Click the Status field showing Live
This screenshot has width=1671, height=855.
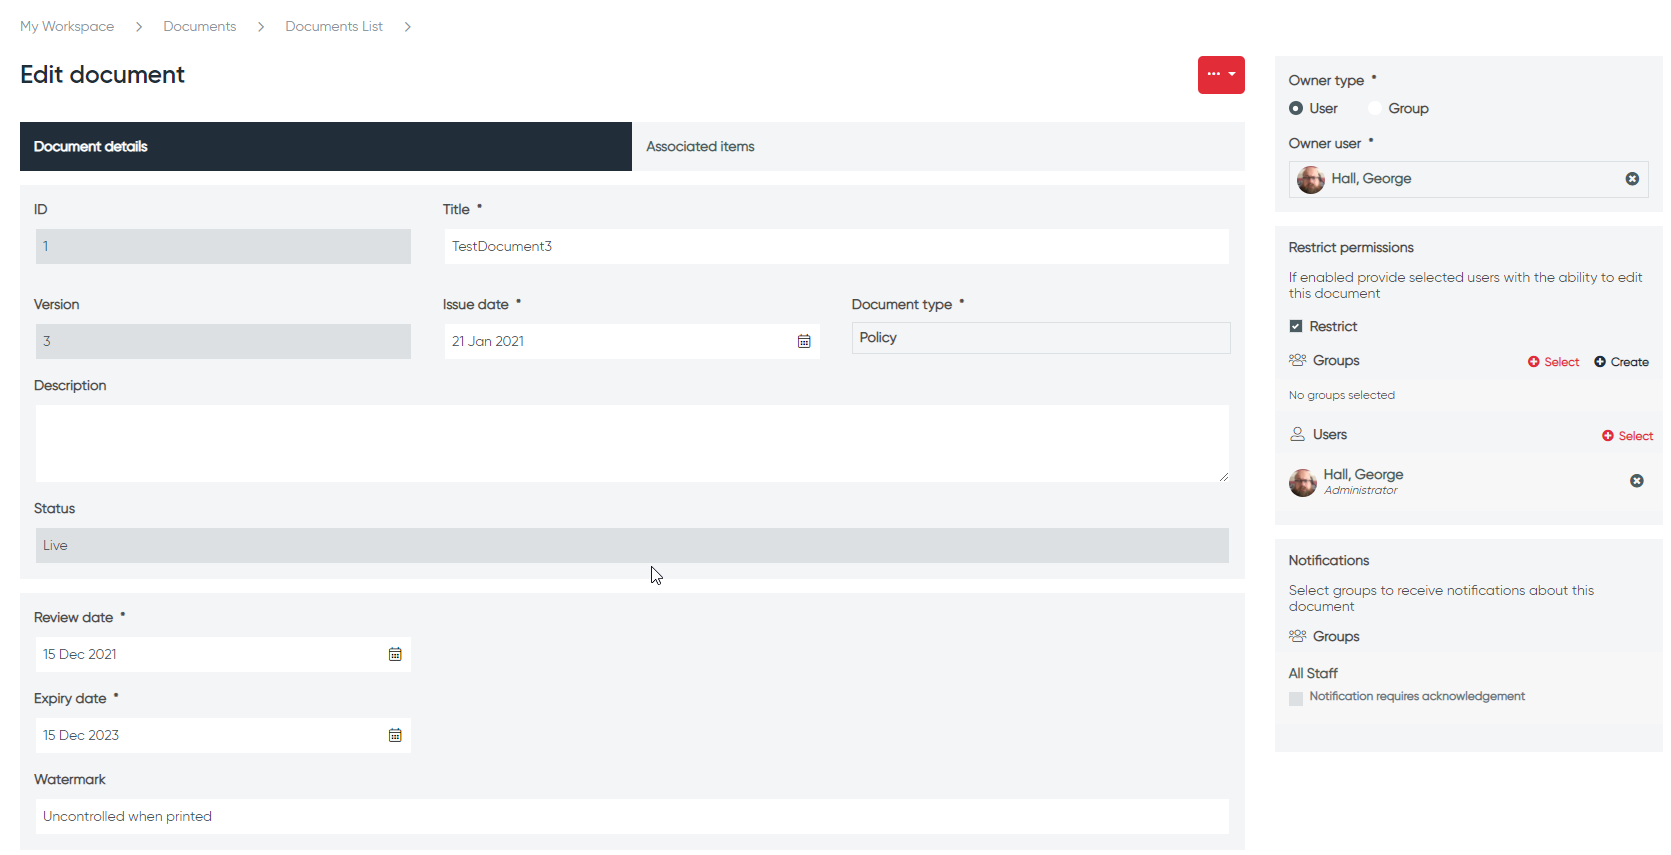click(x=632, y=545)
